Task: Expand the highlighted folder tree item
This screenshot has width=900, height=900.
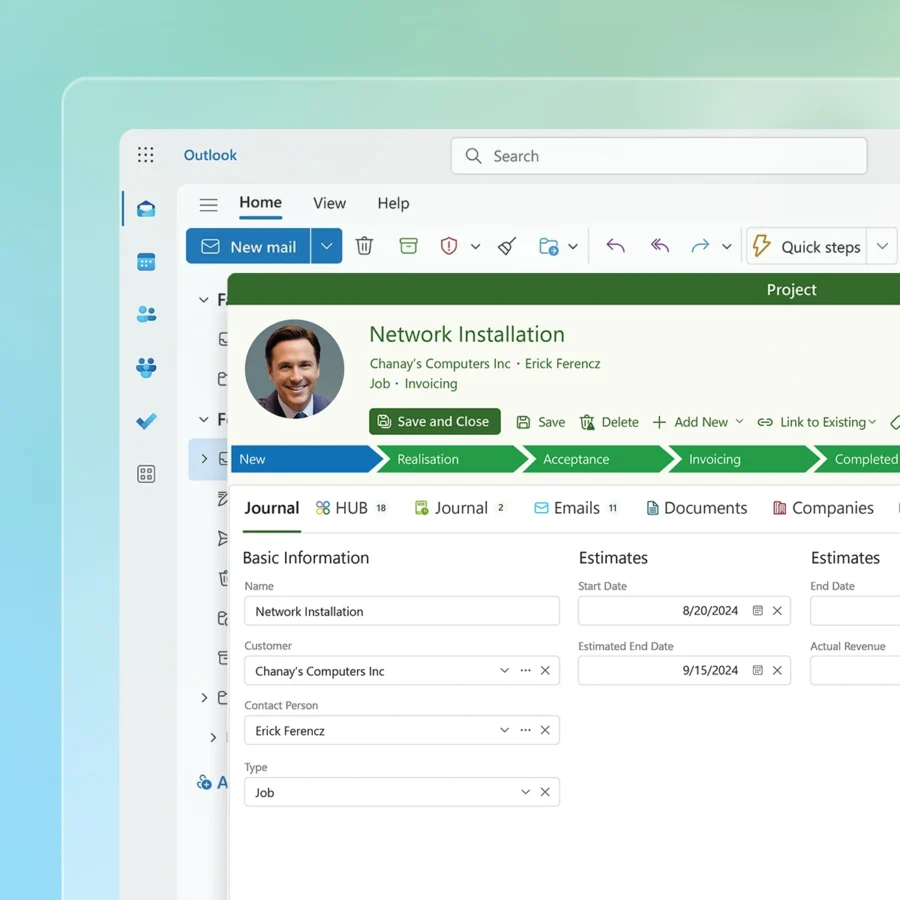Action: pyautogui.click(x=204, y=459)
